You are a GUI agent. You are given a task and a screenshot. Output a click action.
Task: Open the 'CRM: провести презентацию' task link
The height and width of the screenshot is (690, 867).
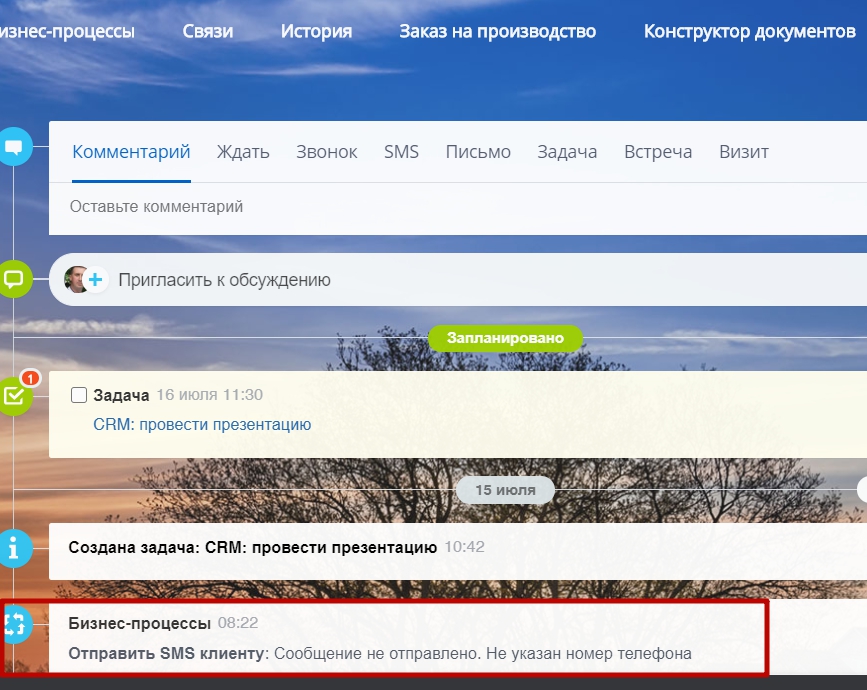(202, 424)
